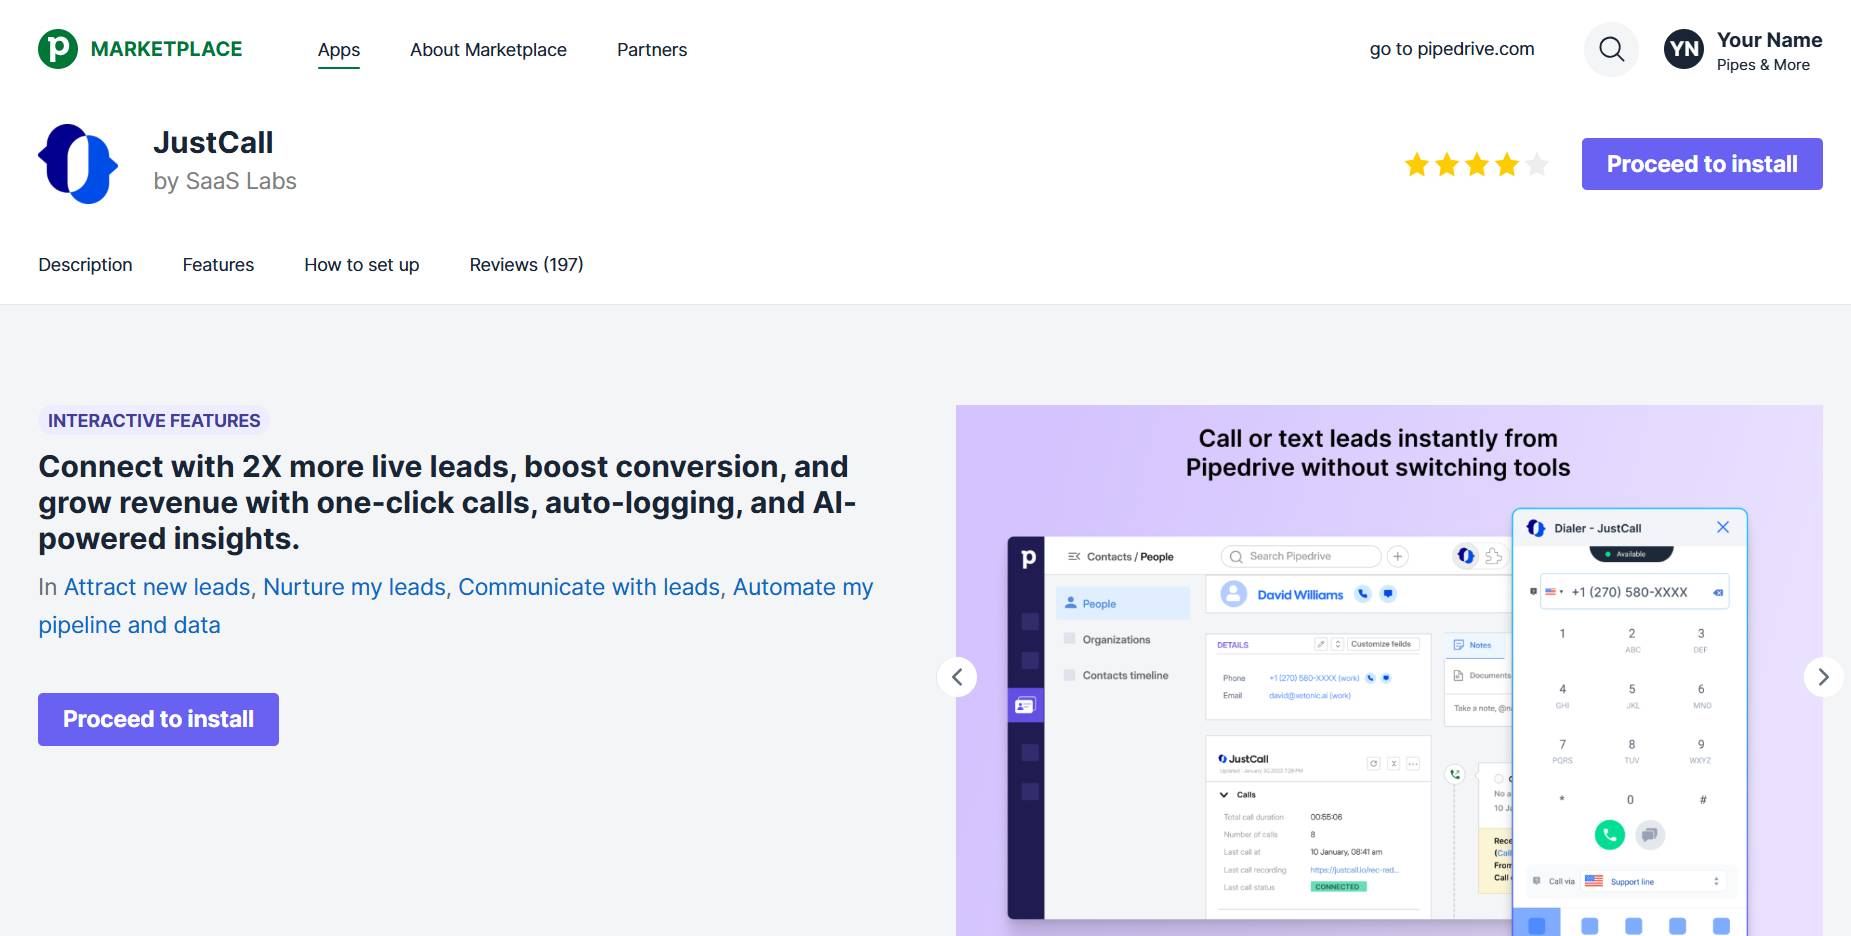1851x936 pixels.
Task: Open the Attract new leads category link
Action: 157,587
